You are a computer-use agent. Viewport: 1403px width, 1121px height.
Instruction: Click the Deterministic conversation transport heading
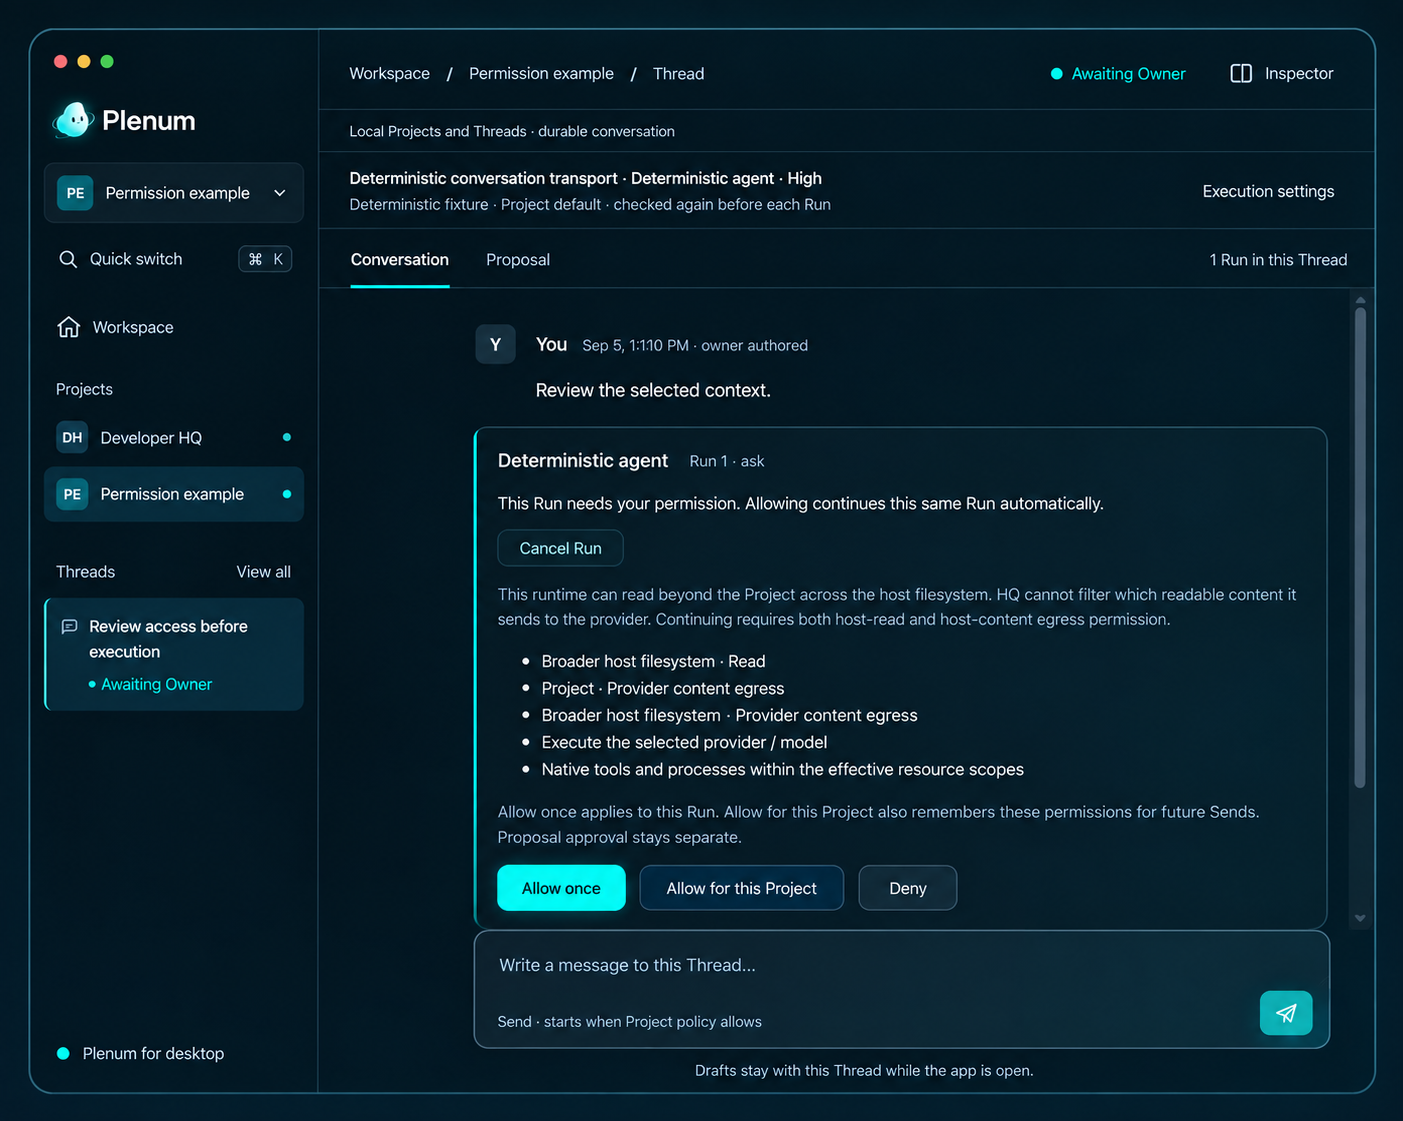tap(585, 178)
